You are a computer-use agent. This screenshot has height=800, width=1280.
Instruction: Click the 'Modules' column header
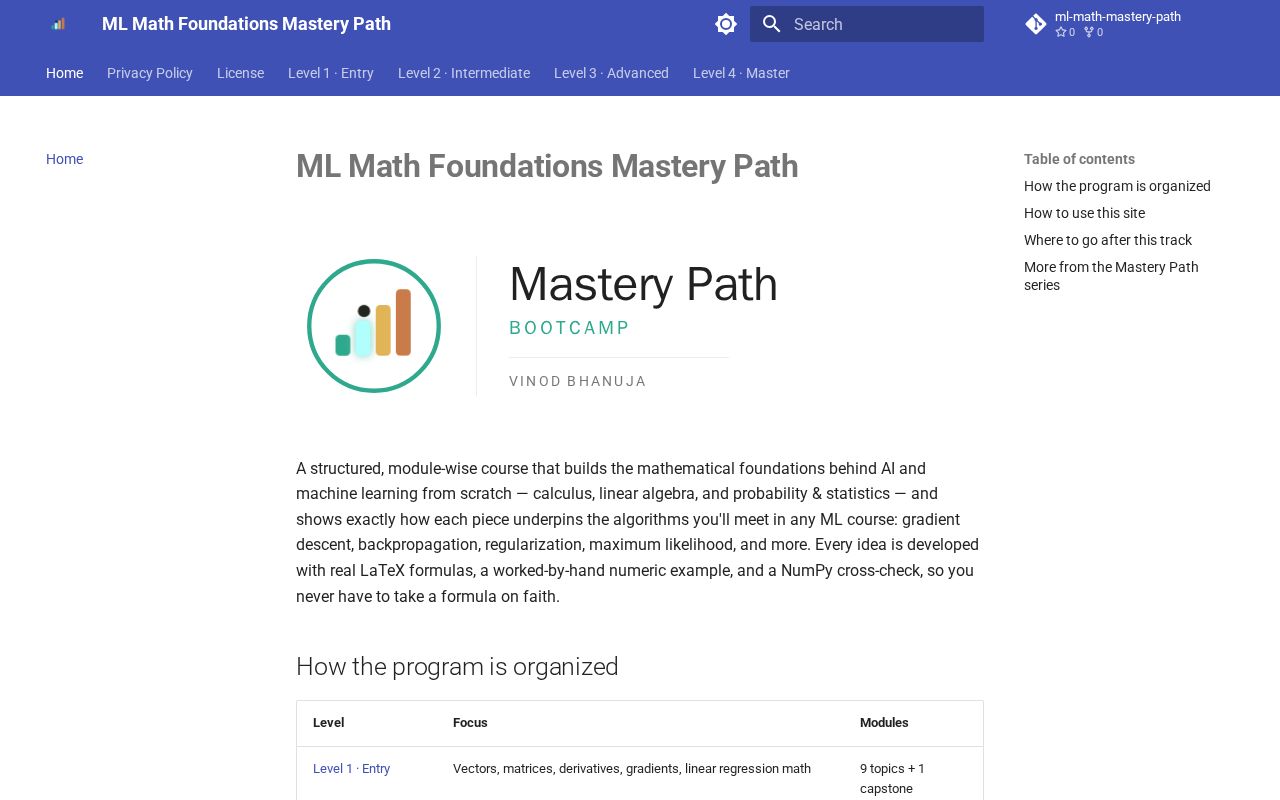pos(884,723)
